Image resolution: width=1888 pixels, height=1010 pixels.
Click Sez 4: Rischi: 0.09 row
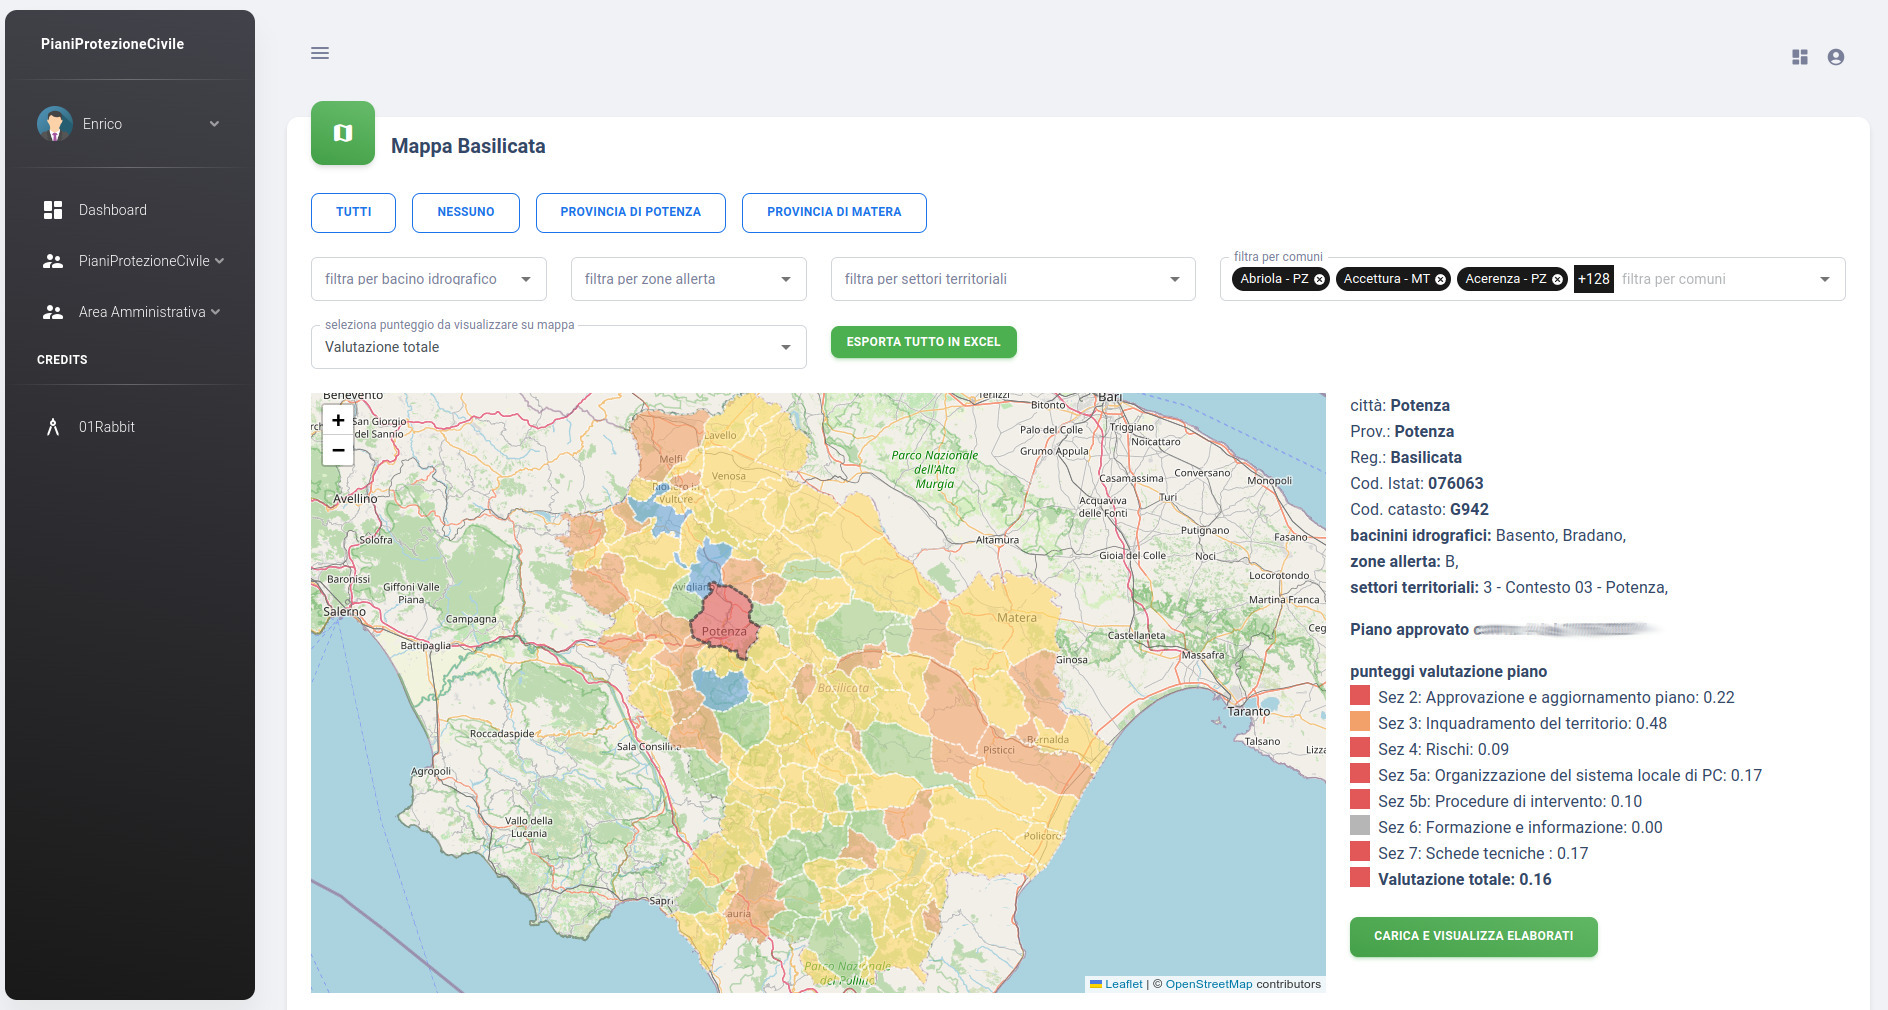click(x=1443, y=750)
